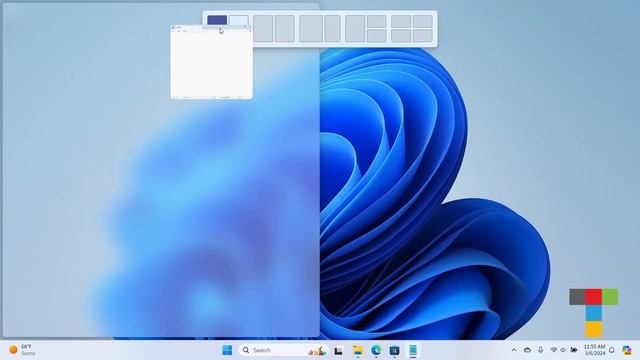Launch Microsoft Edge from the taskbar
Image resolution: width=640 pixels, height=360 pixels.
[376, 350]
